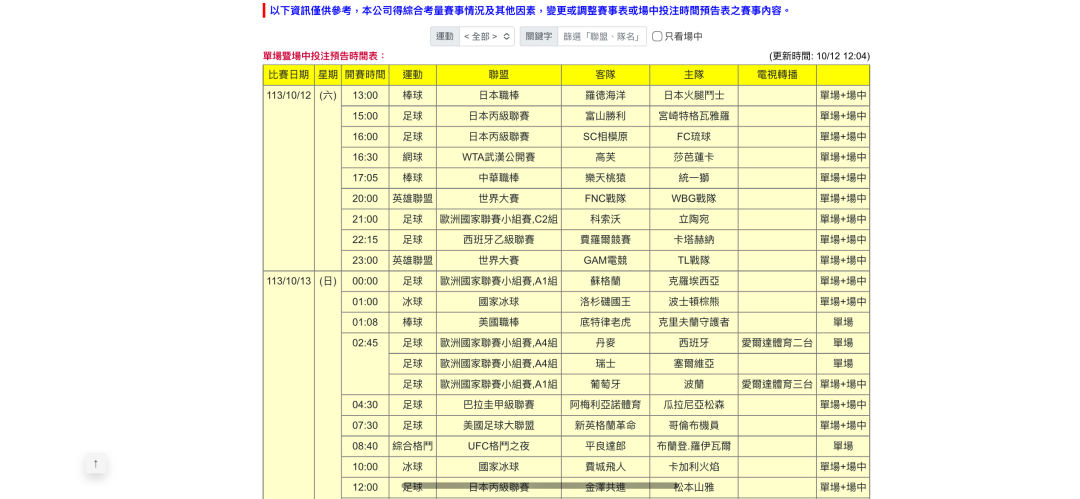1080x499 pixels.
Task: Click the 比賽日期 column header
Action: pyautogui.click(x=289, y=74)
